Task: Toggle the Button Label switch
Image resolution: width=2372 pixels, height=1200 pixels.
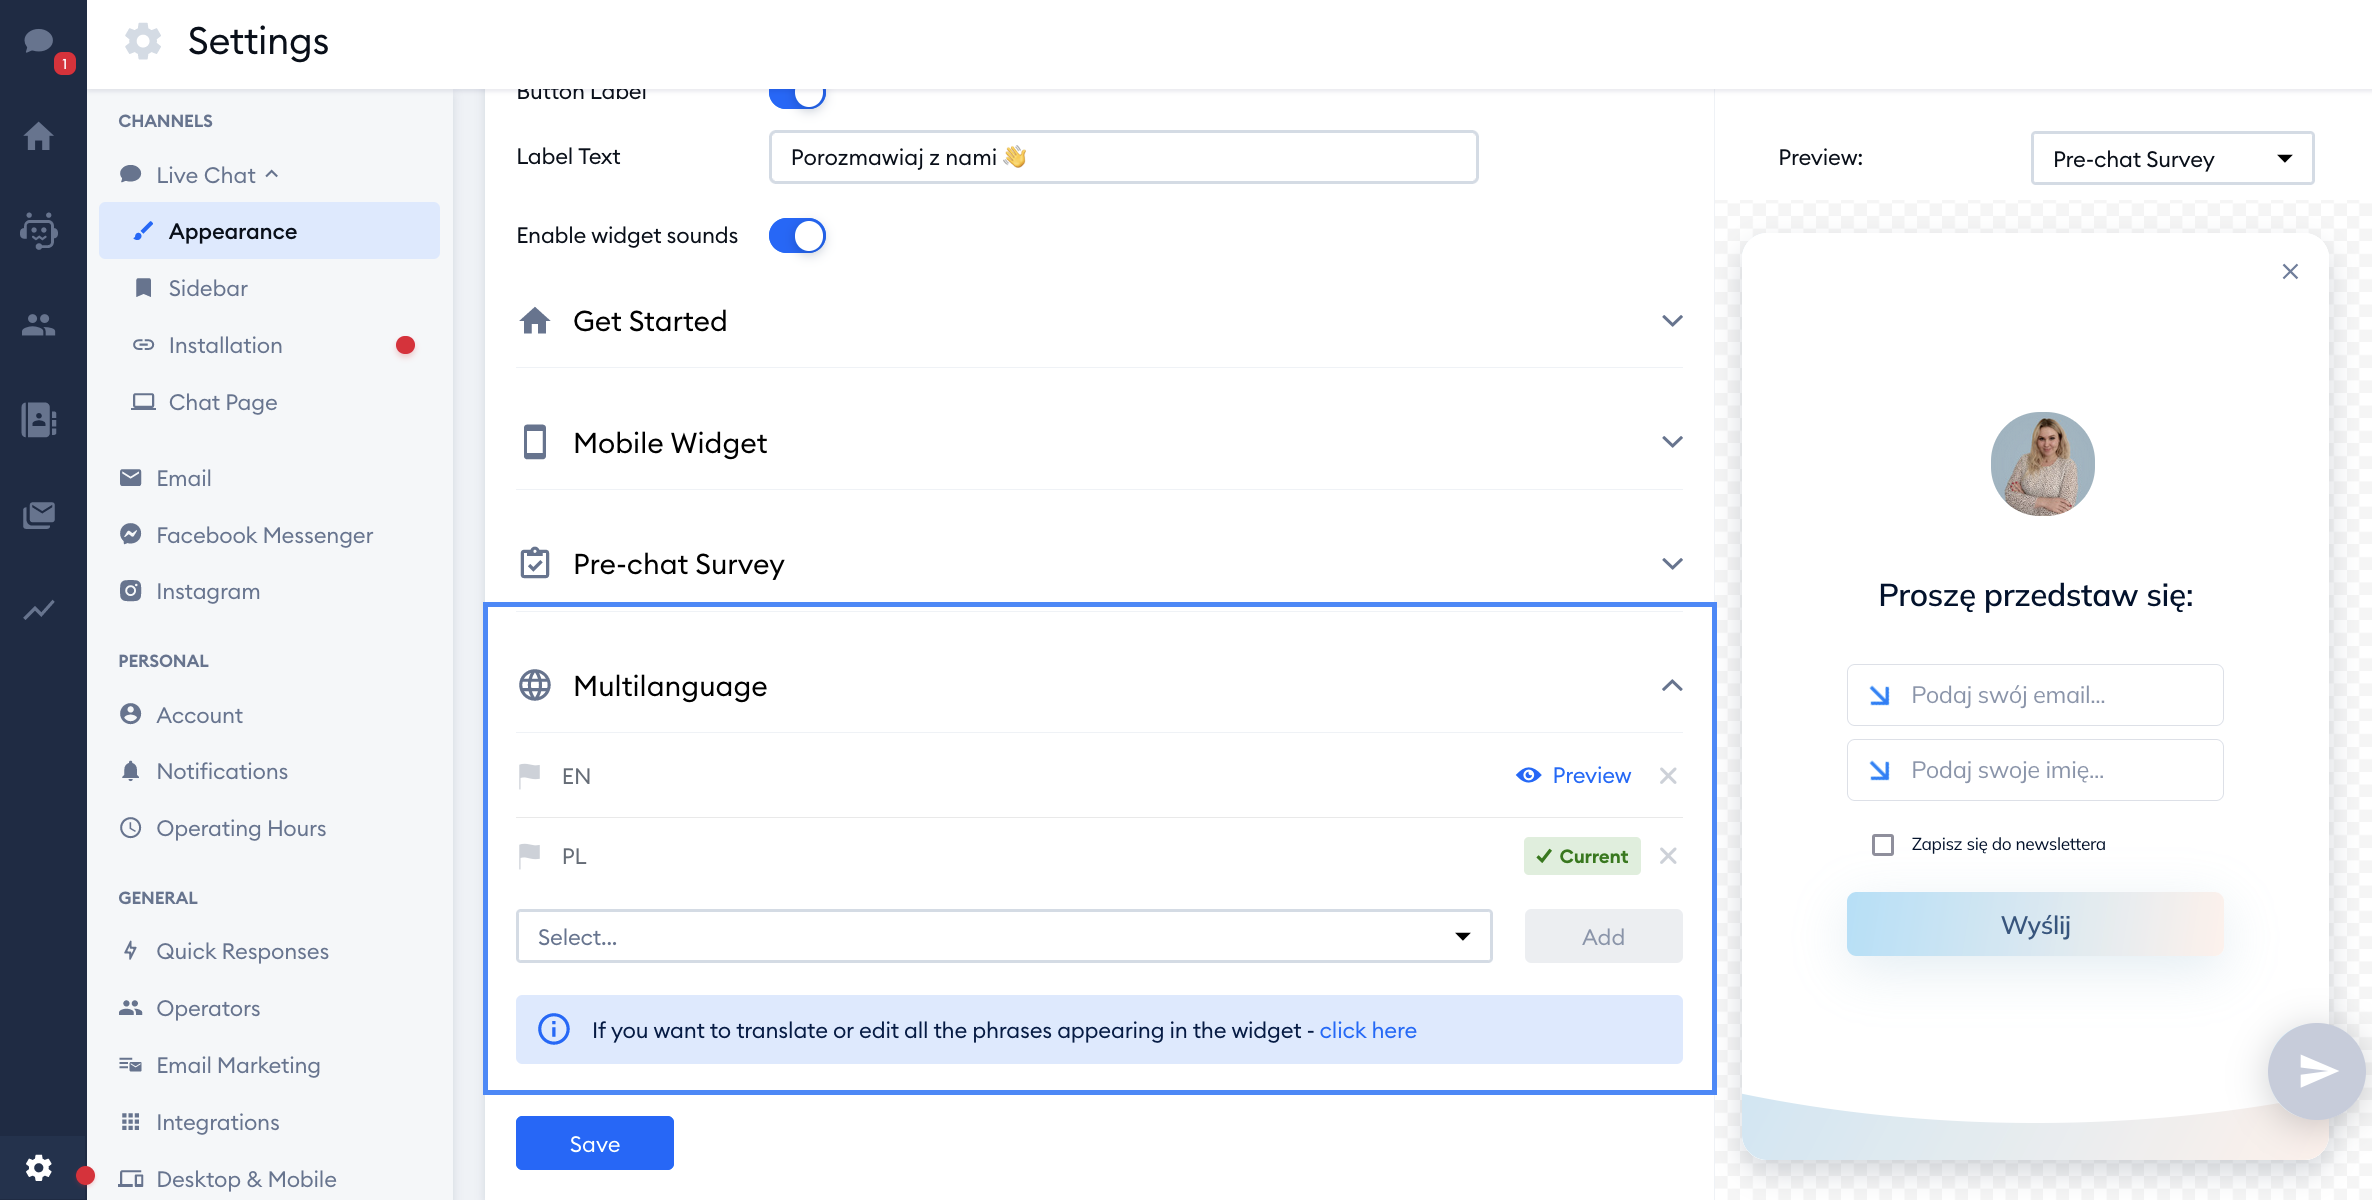Action: (x=797, y=96)
